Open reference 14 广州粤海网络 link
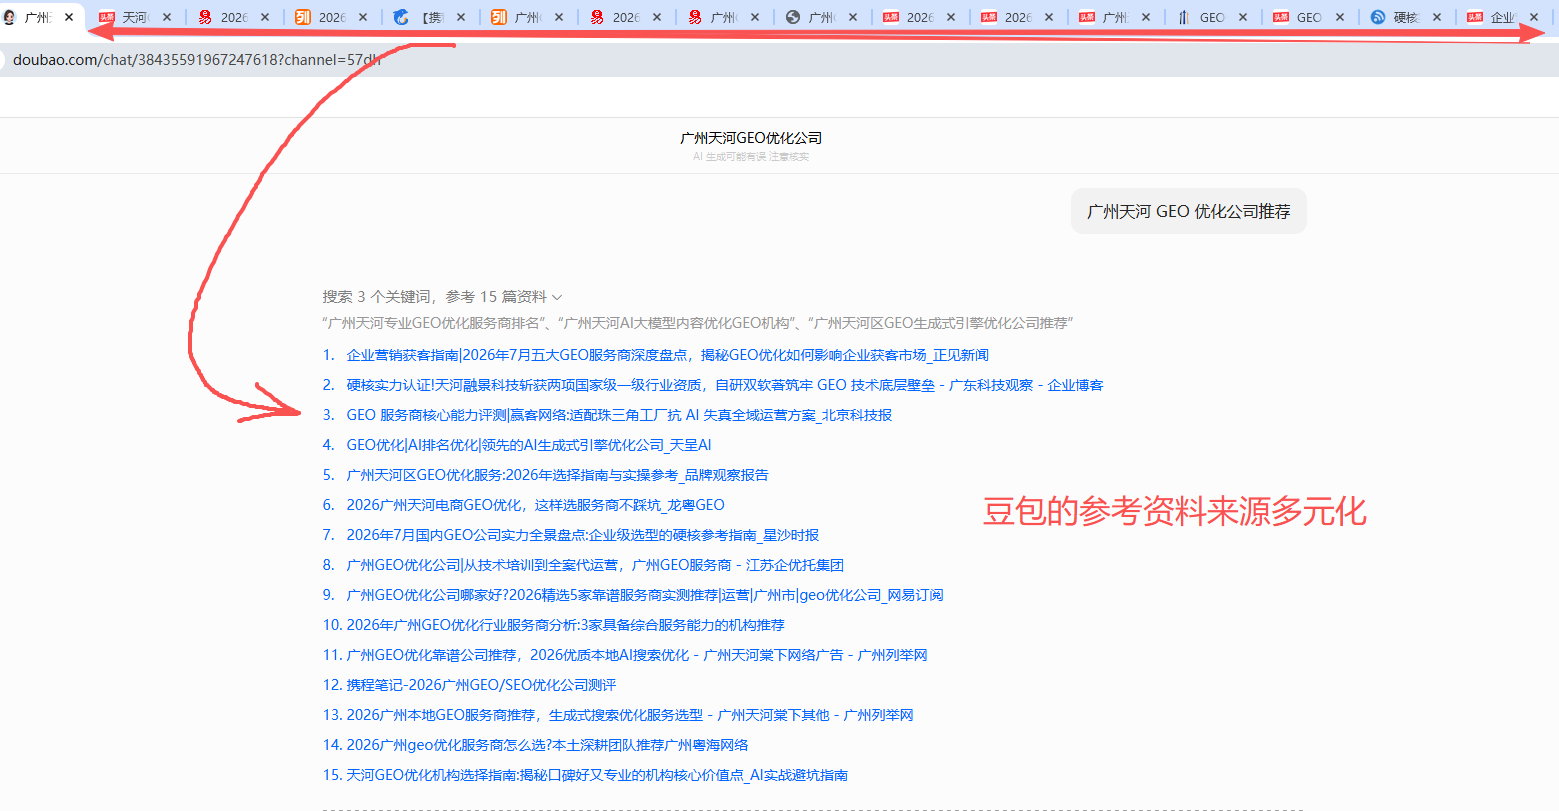 coord(547,745)
